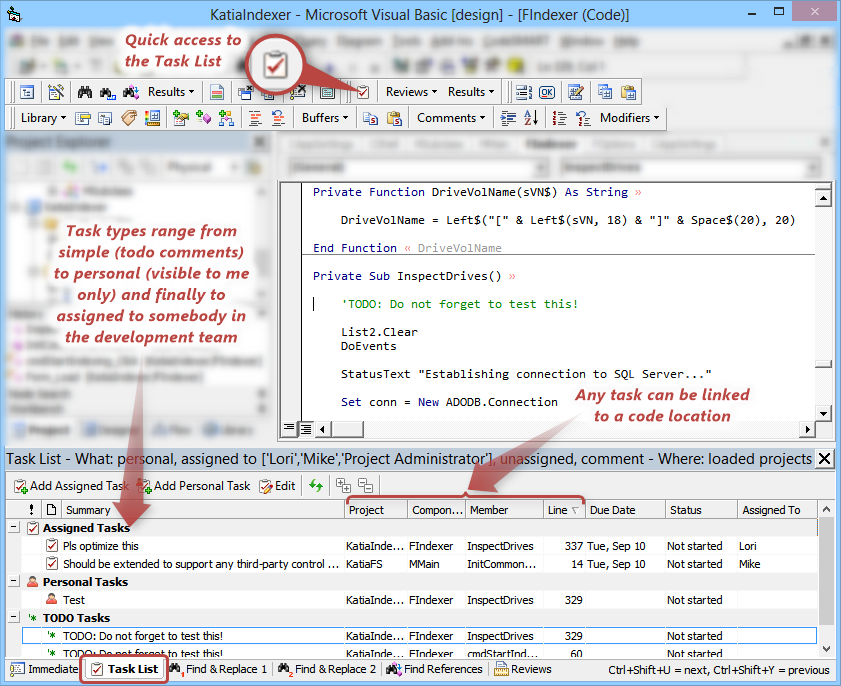Sort by the Line column header
The height and width of the screenshot is (686, 841).
pos(564,510)
